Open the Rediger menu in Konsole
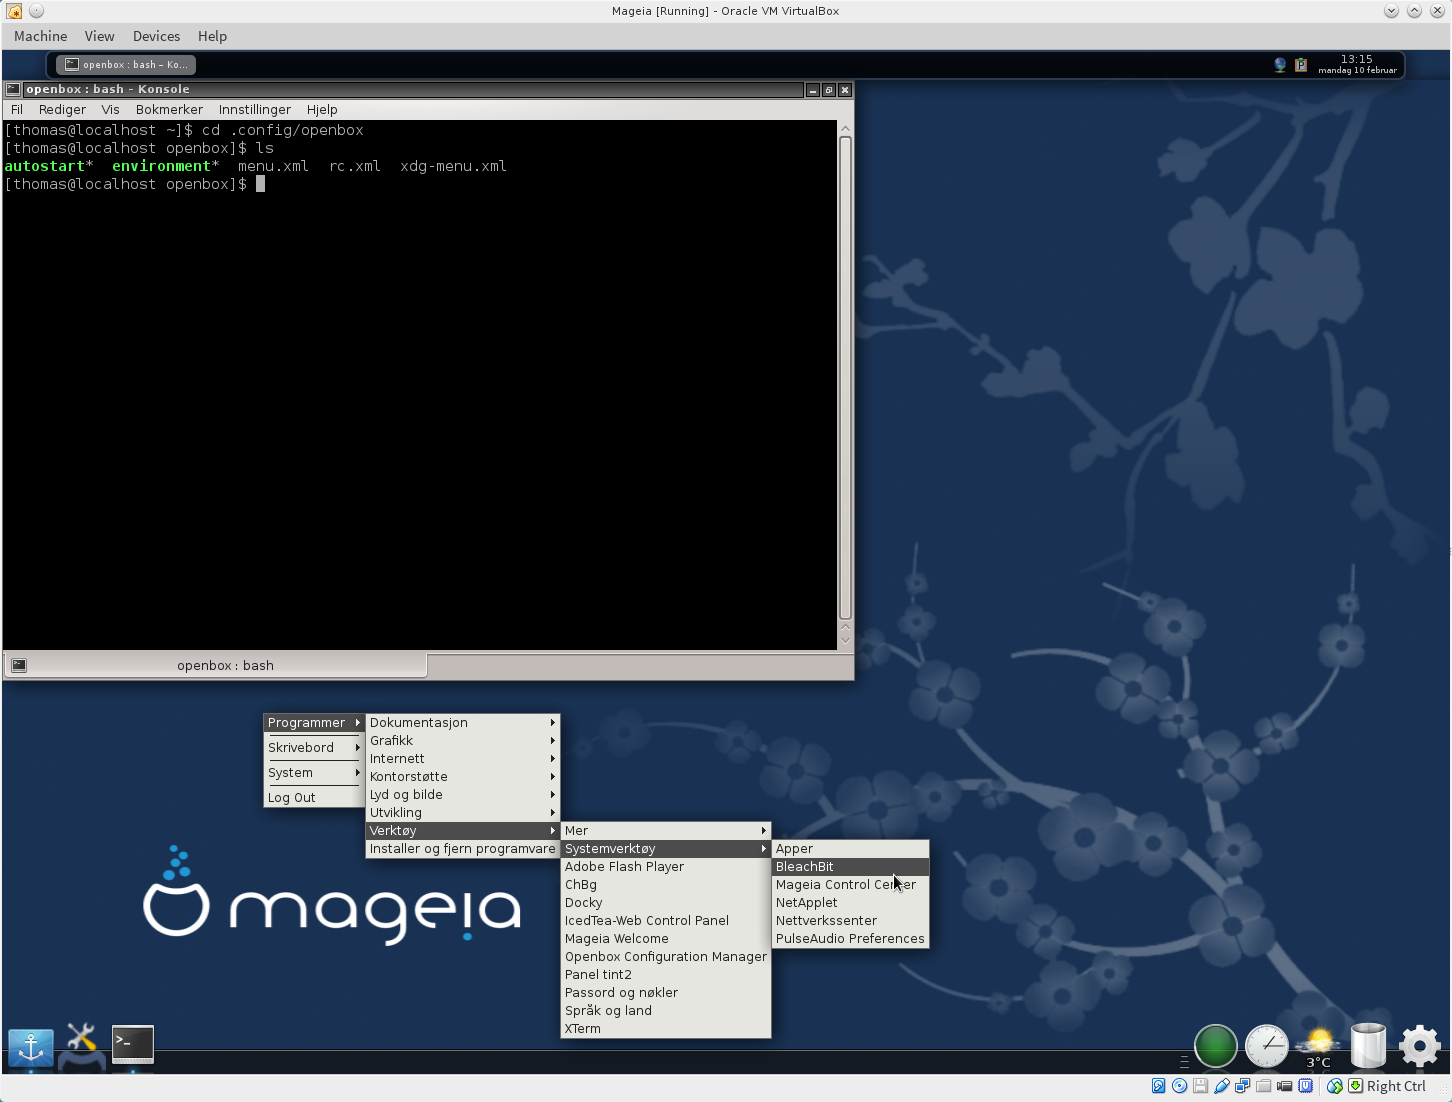This screenshot has height=1102, width=1452. coord(62,109)
